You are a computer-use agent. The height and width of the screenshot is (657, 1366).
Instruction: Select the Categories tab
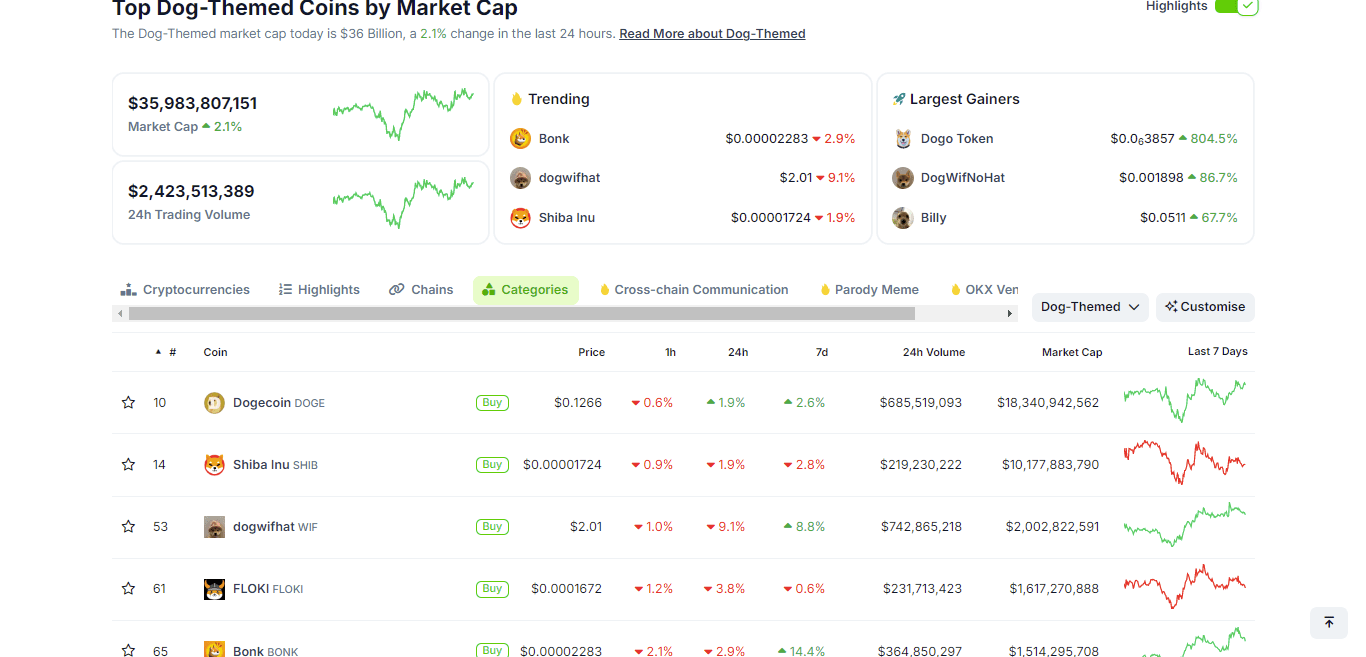tap(525, 290)
